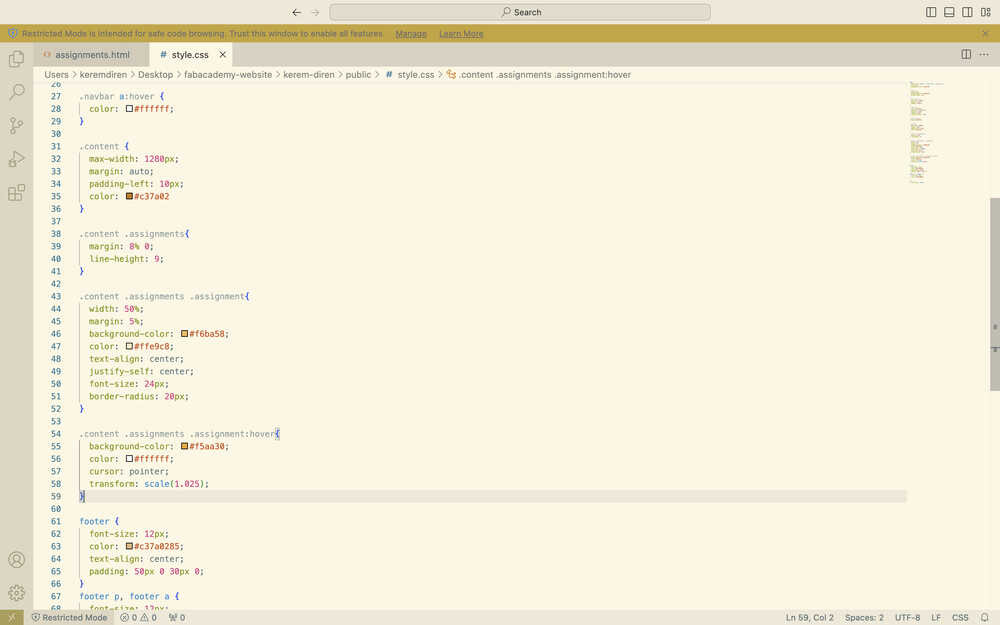Open the Explorer view in activity bar
Screen dimensions: 1000x625
click(17, 59)
